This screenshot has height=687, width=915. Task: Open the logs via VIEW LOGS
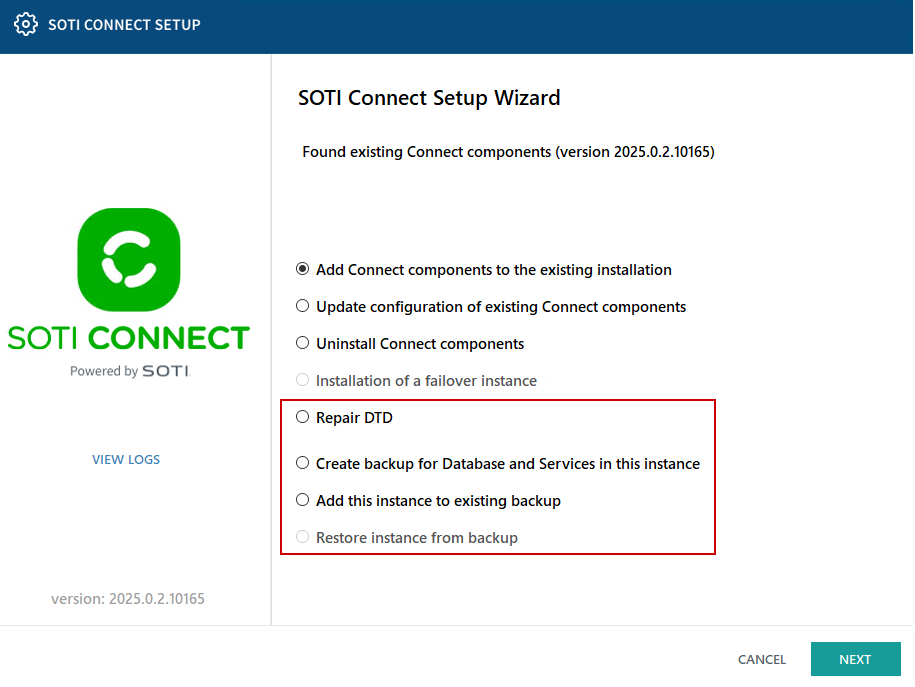coord(125,459)
